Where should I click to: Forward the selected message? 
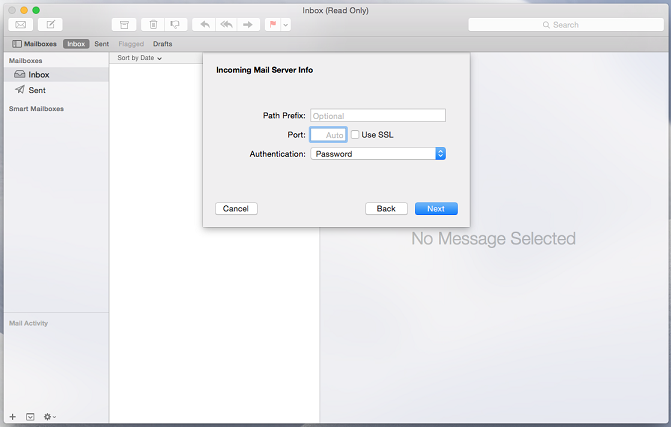pyautogui.click(x=248, y=24)
